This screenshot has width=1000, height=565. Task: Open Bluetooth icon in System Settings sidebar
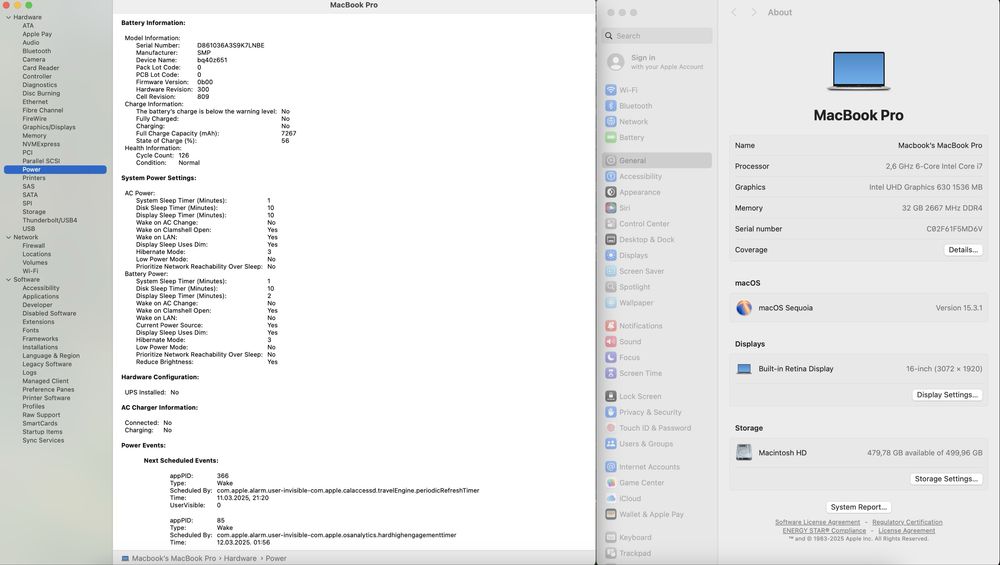tap(611, 106)
